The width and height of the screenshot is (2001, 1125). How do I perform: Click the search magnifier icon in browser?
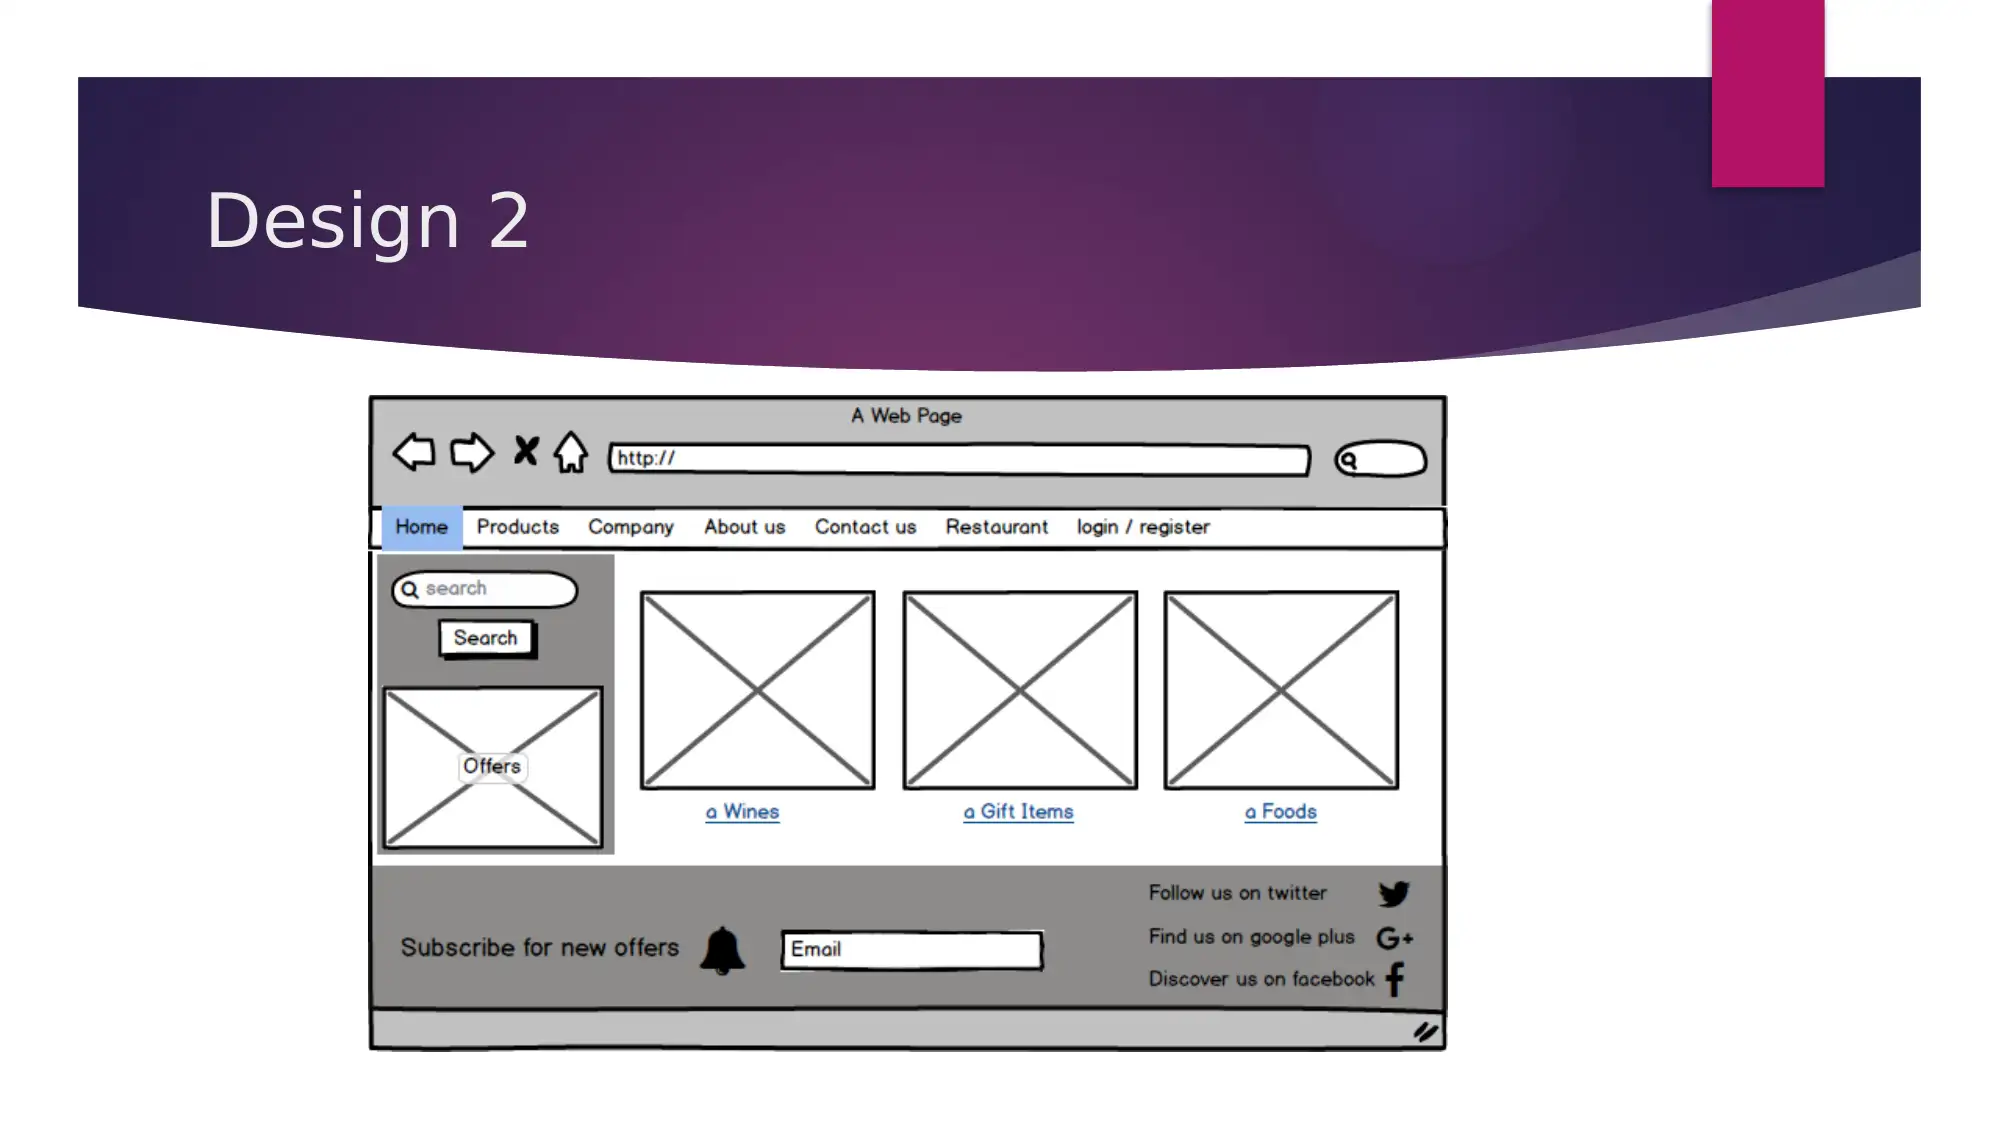coord(1350,459)
